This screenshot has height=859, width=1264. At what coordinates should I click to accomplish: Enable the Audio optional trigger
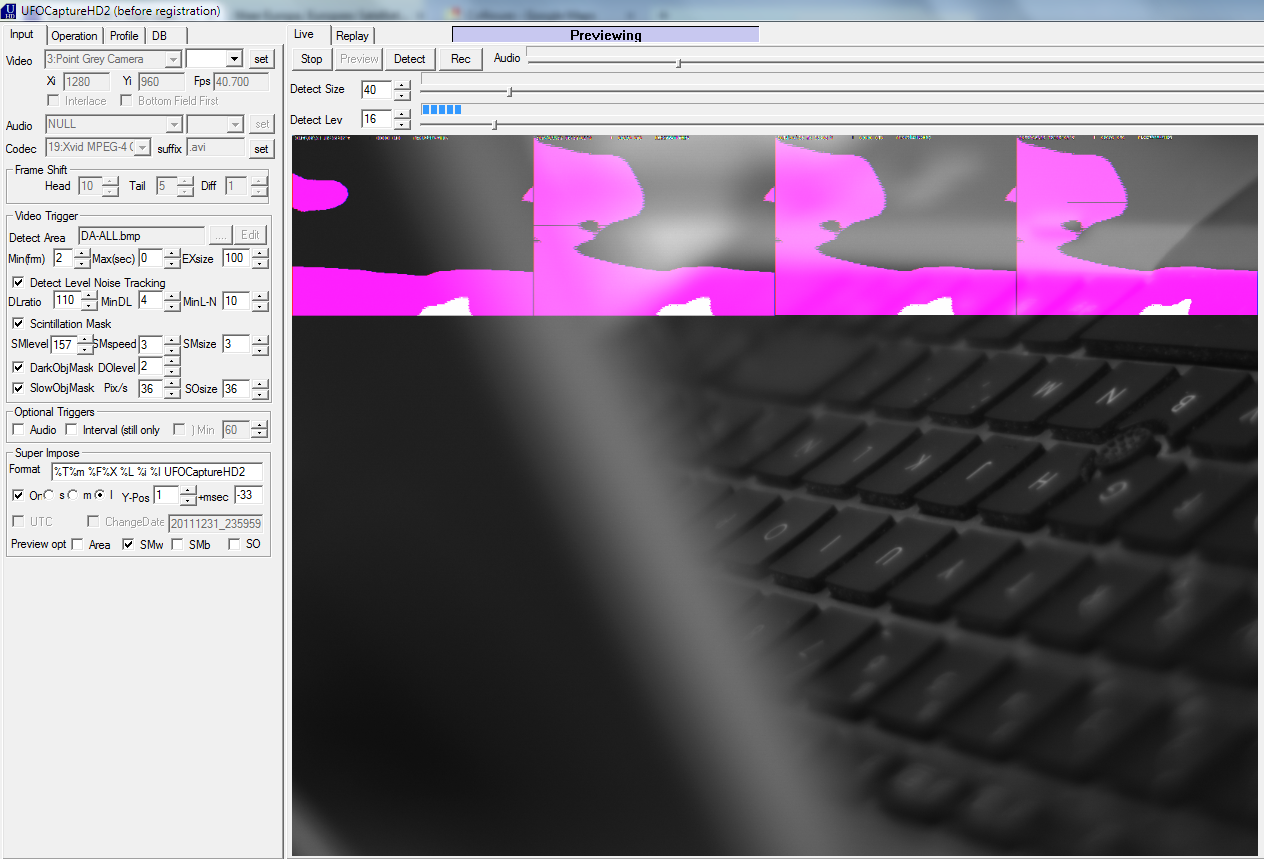[x=17, y=429]
